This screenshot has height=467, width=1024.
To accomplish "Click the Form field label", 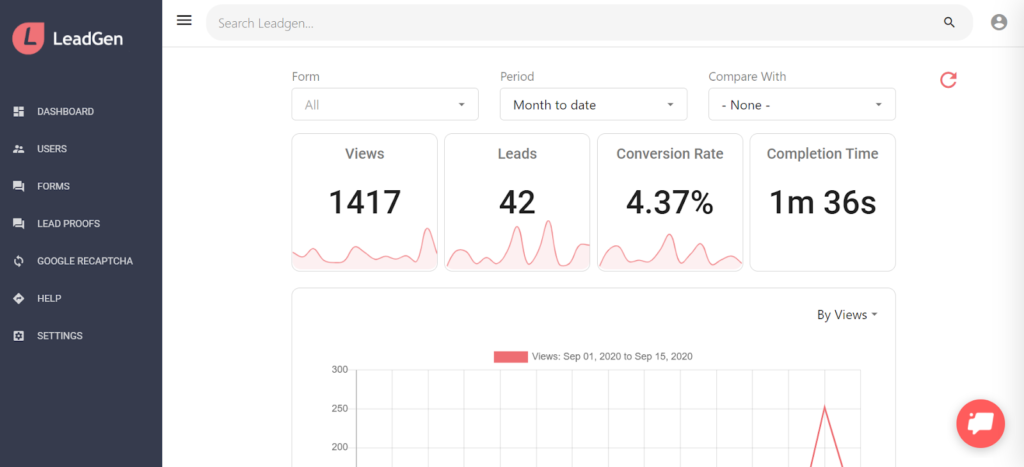I will (306, 76).
